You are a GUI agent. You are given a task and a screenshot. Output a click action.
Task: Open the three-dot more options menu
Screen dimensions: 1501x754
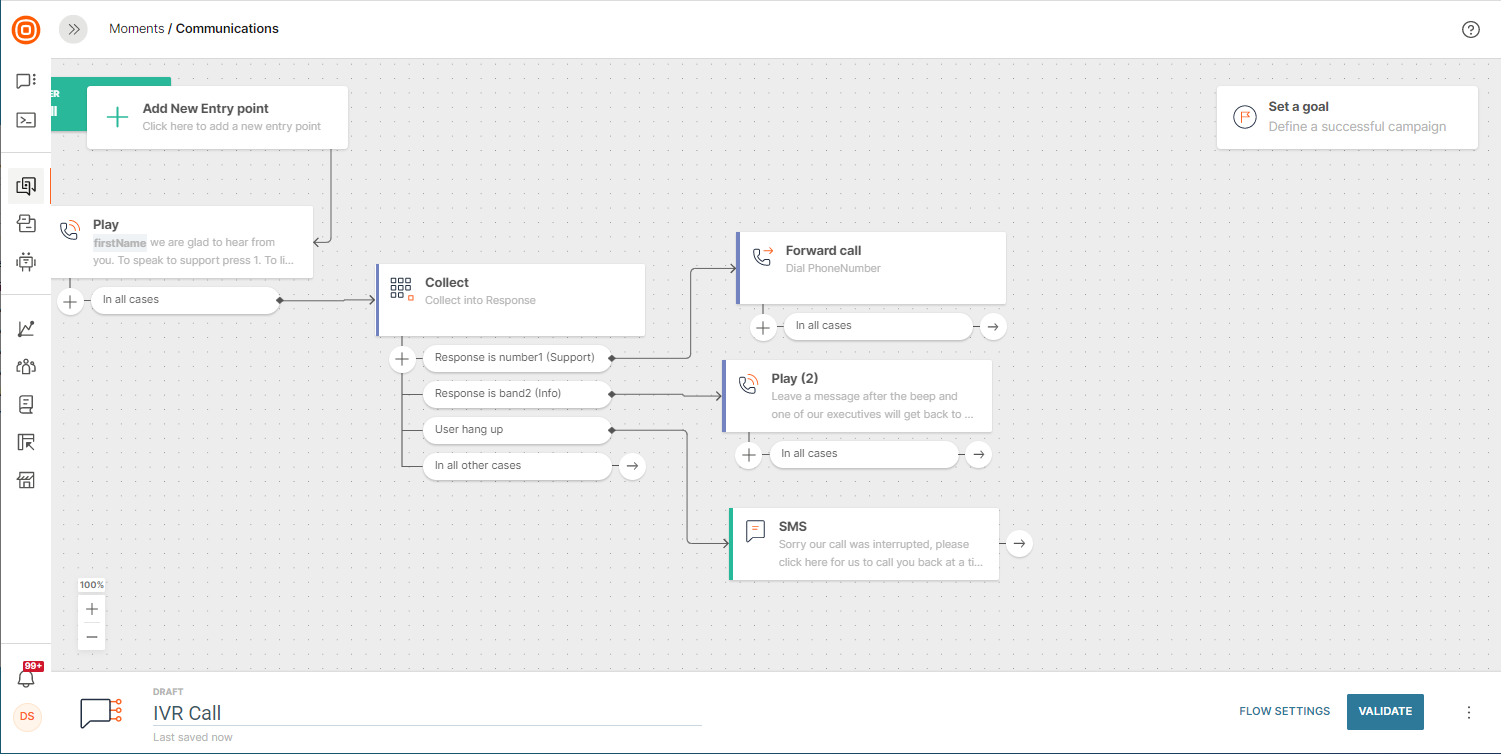click(x=1469, y=712)
